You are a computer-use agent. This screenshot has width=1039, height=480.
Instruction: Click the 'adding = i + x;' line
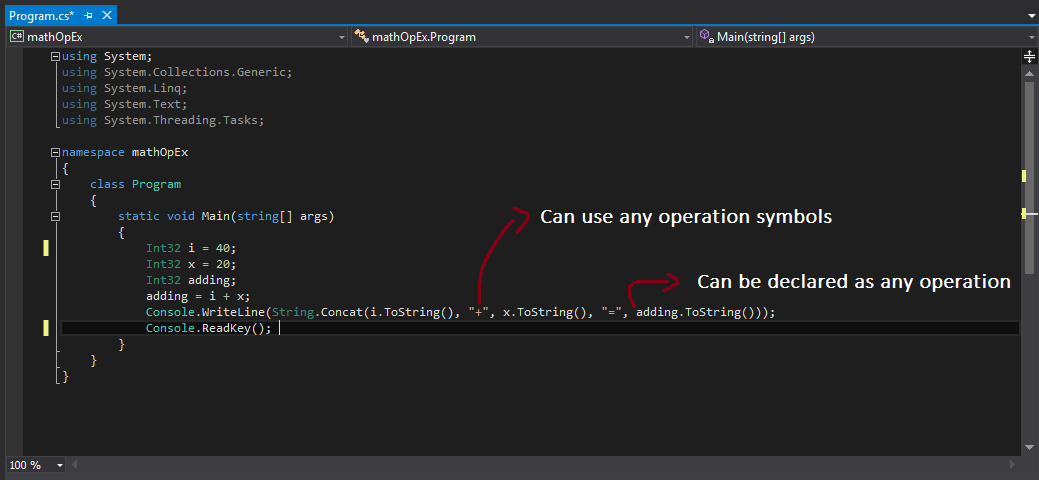point(198,296)
